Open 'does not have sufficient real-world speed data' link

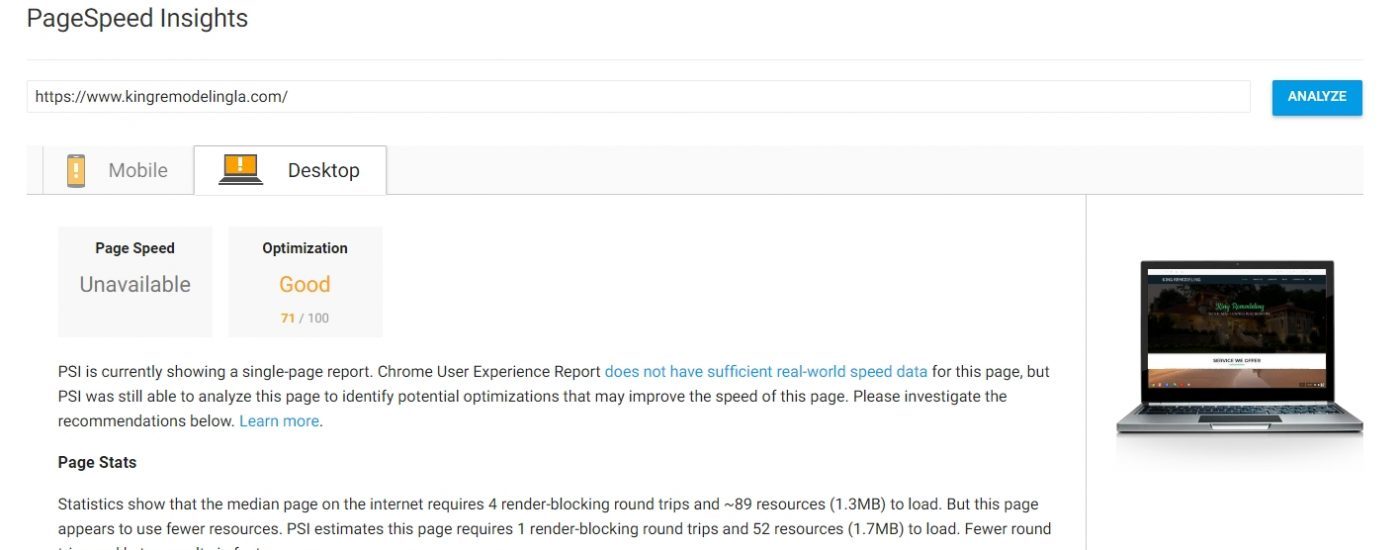click(x=766, y=372)
